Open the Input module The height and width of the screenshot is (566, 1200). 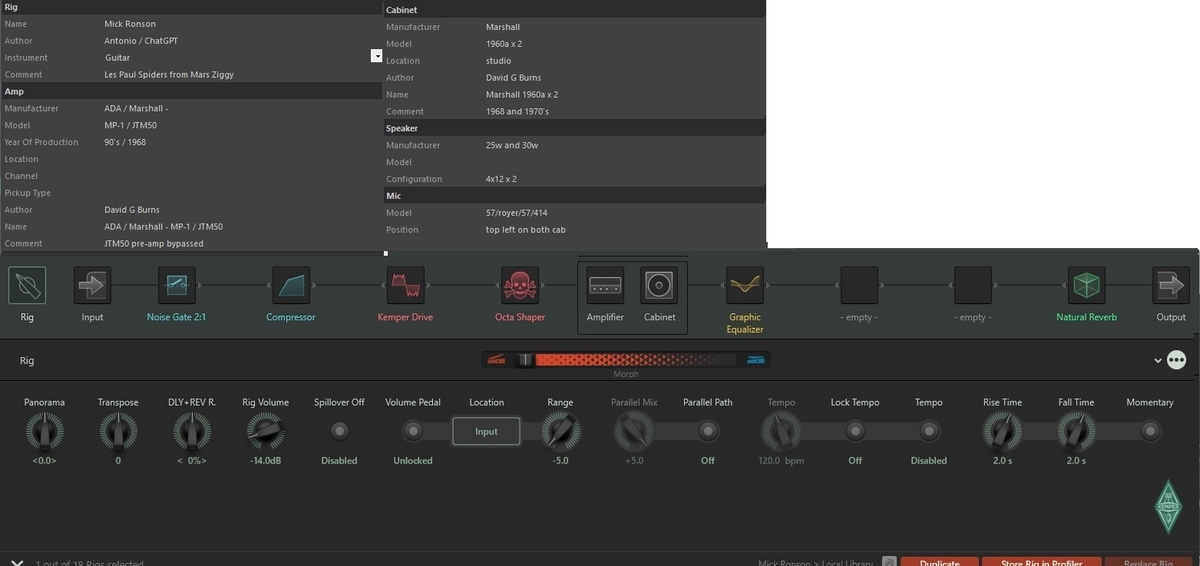[x=92, y=285]
